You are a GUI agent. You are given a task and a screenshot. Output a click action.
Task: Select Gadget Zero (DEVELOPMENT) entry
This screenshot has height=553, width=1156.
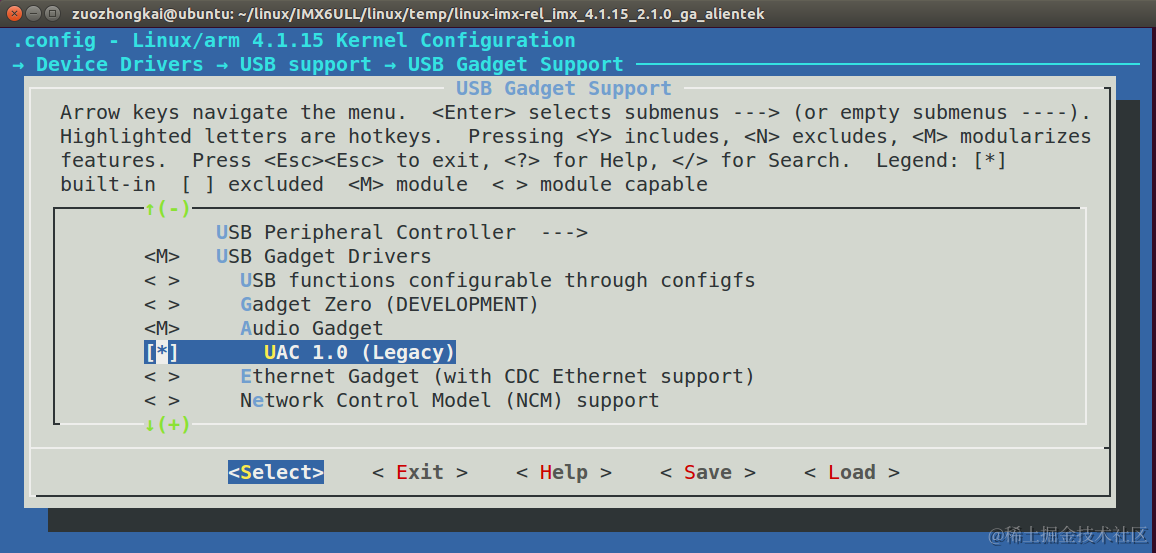tap(389, 305)
